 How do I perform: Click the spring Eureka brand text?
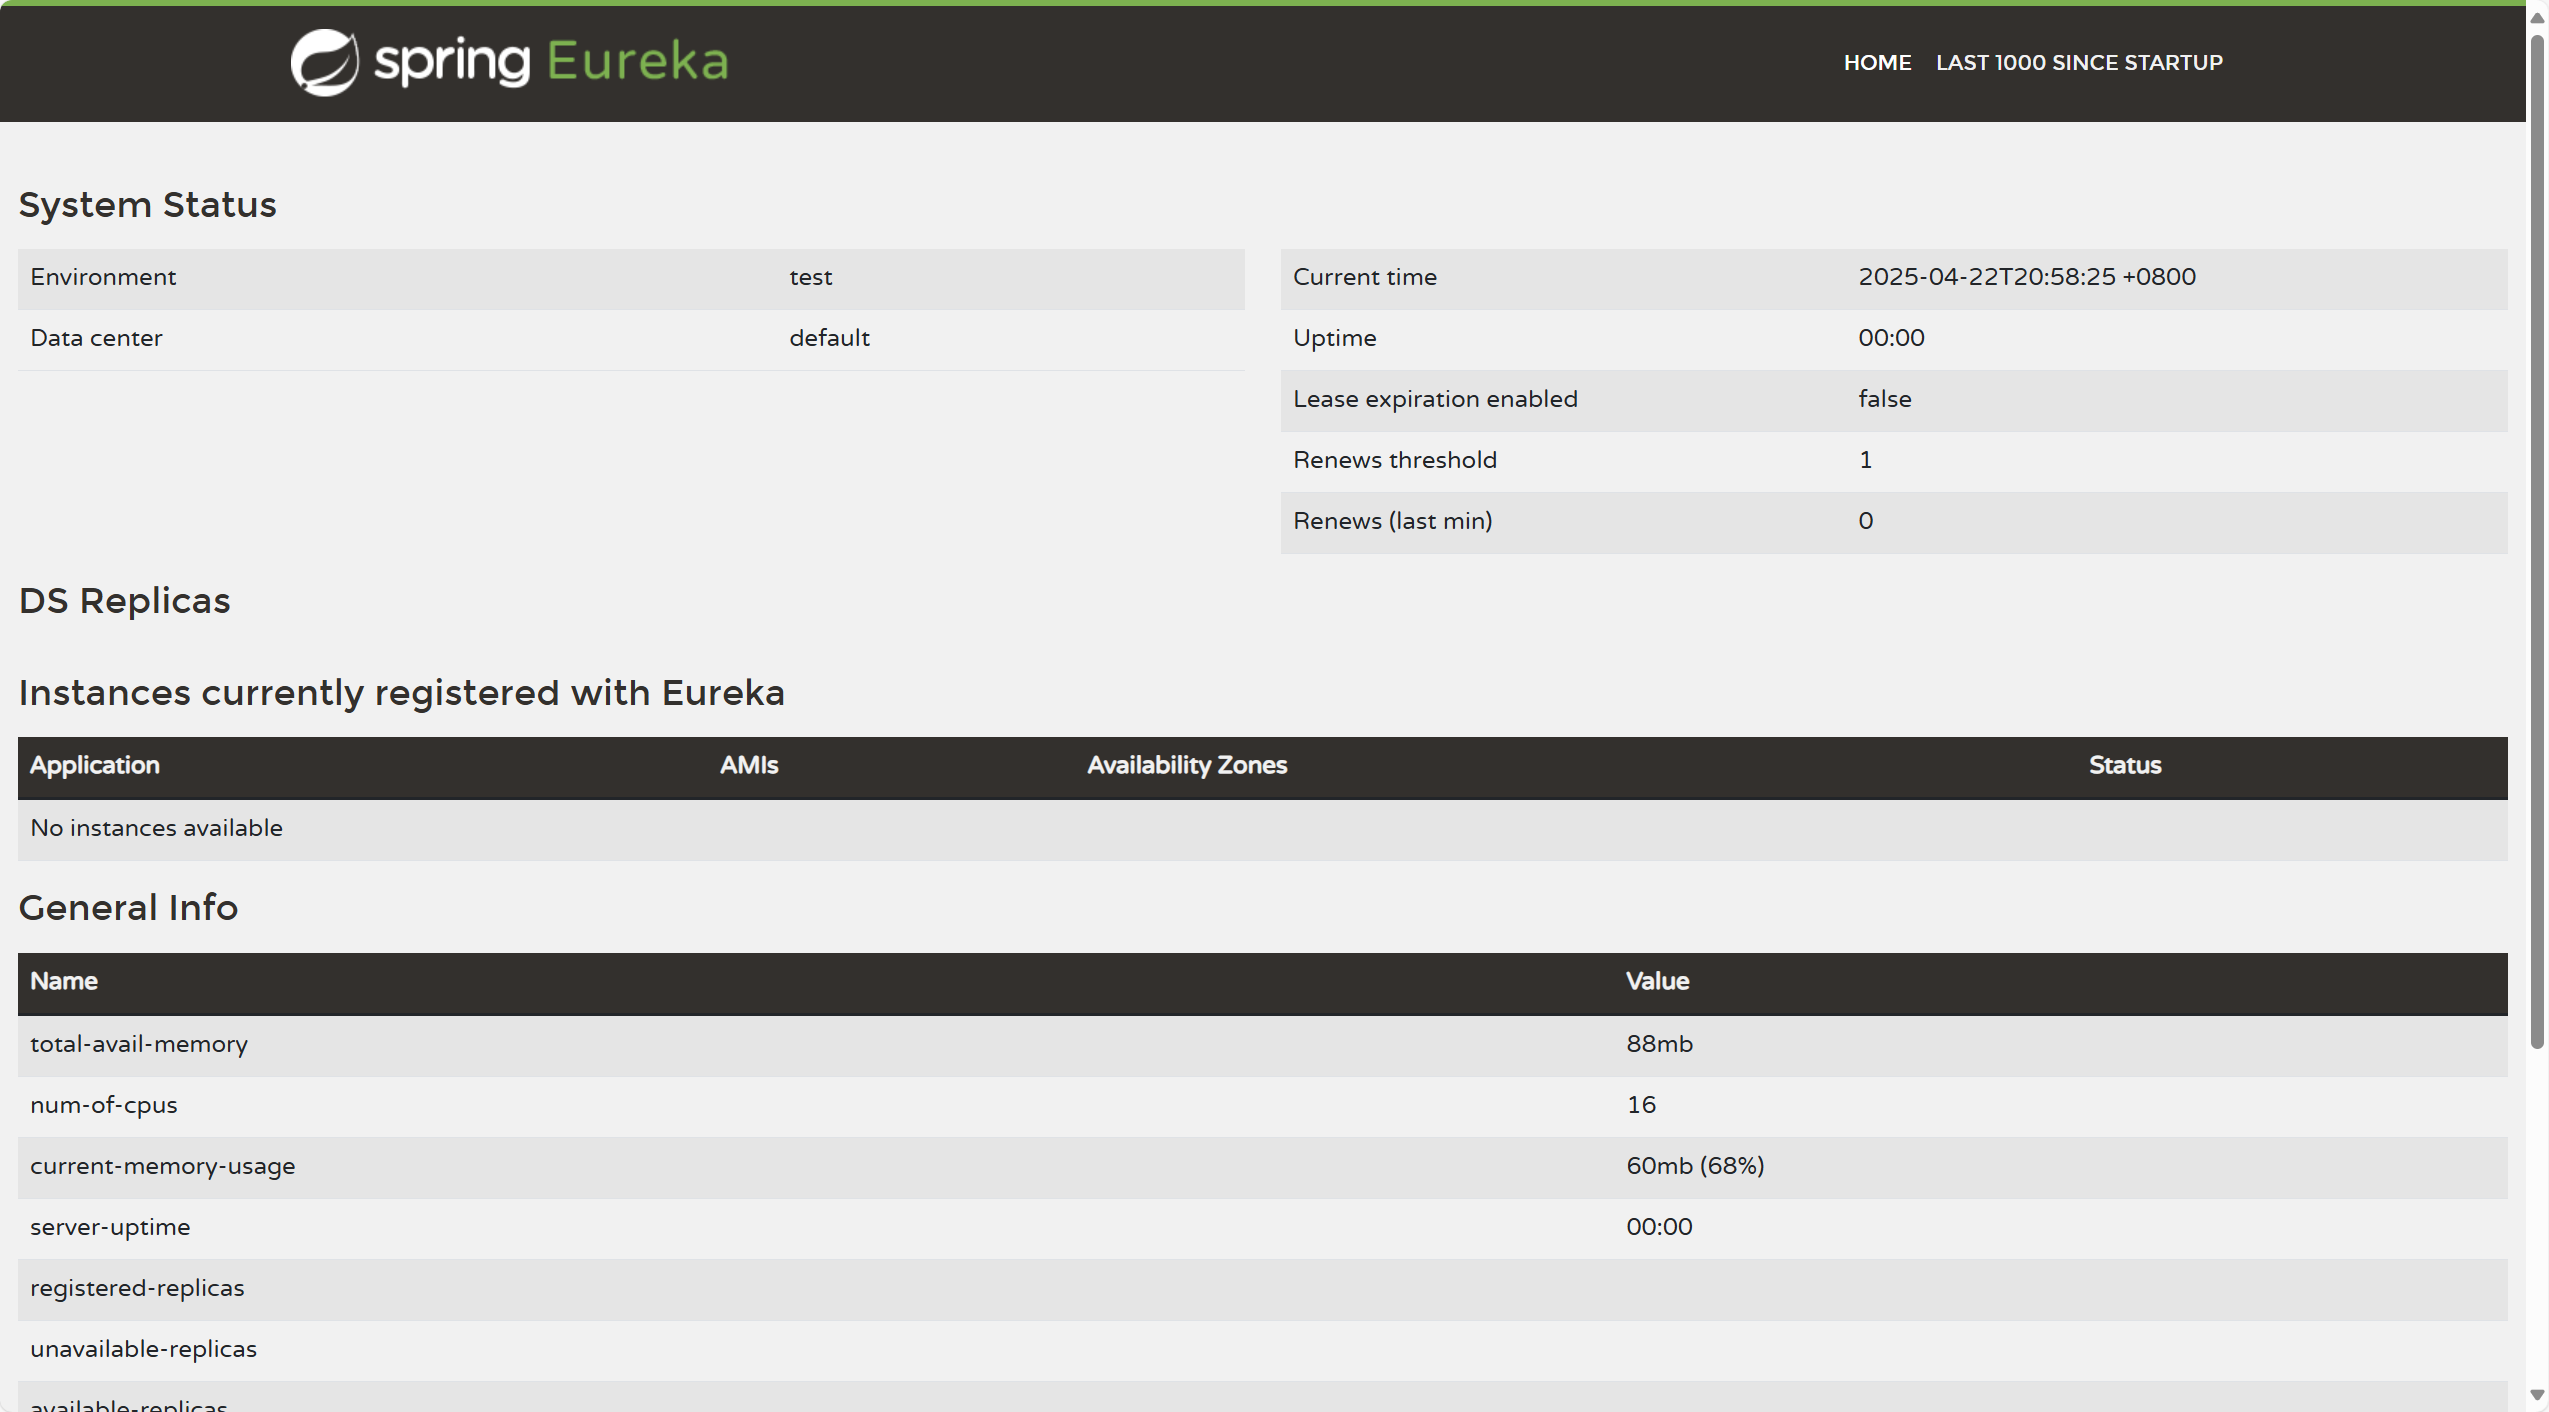(x=551, y=62)
